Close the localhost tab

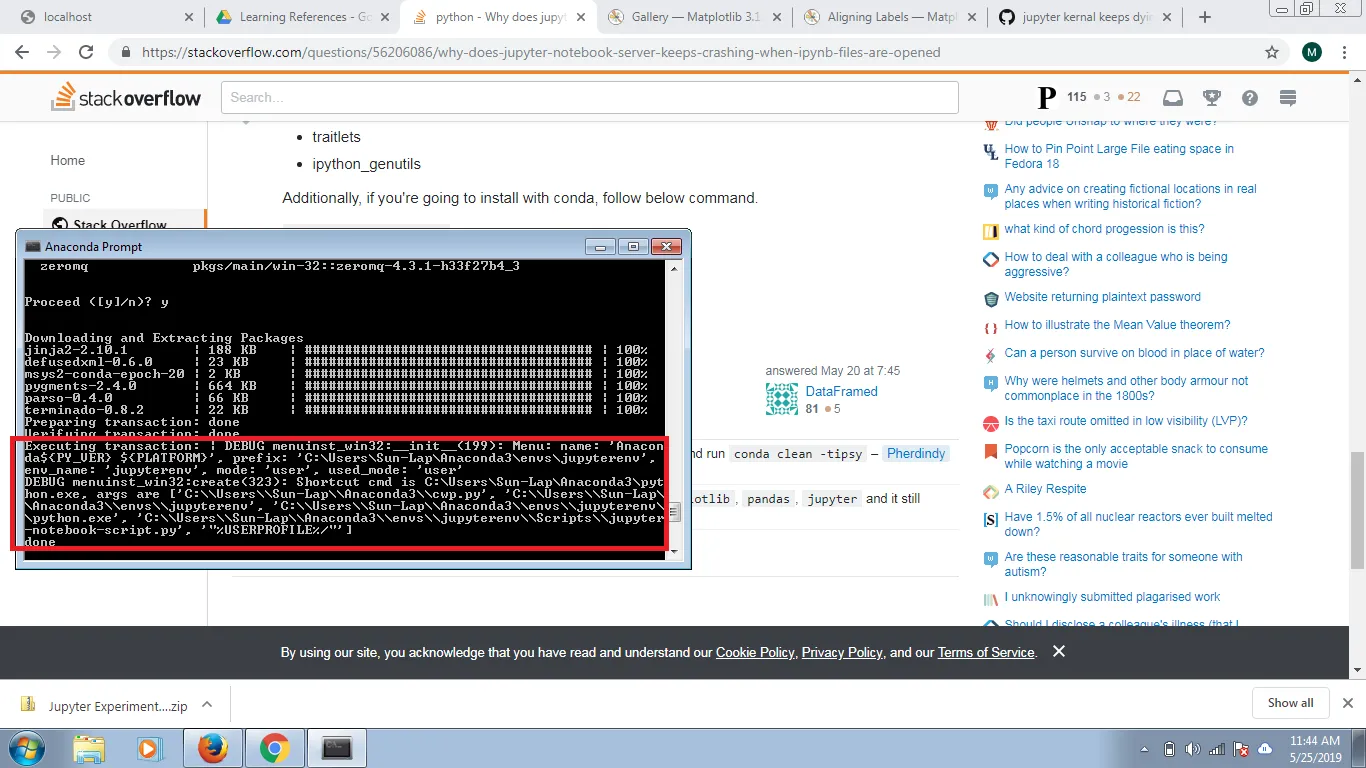coord(190,17)
